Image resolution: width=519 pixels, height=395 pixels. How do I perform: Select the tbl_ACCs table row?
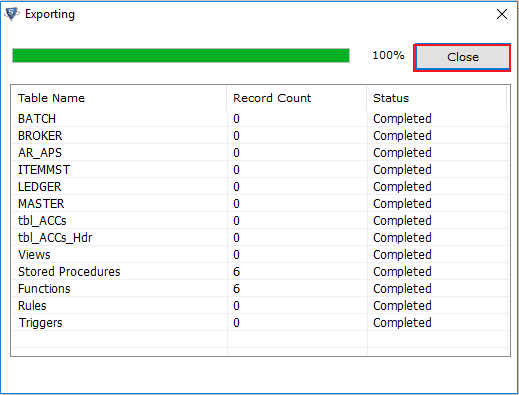coord(260,221)
